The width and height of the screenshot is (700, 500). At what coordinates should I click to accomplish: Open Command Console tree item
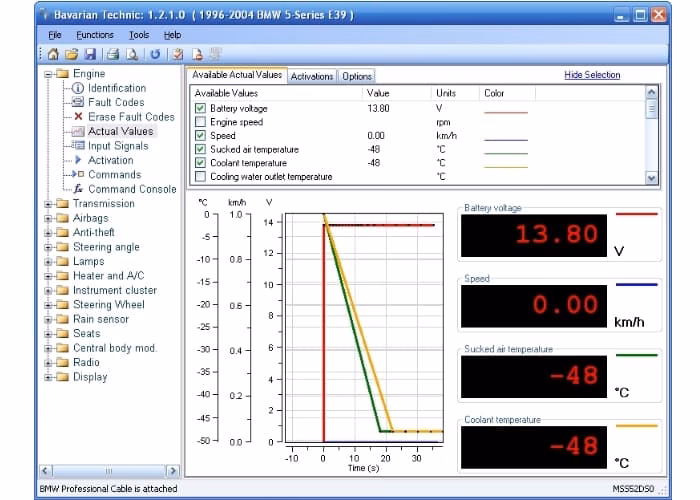pyautogui.click(x=132, y=189)
